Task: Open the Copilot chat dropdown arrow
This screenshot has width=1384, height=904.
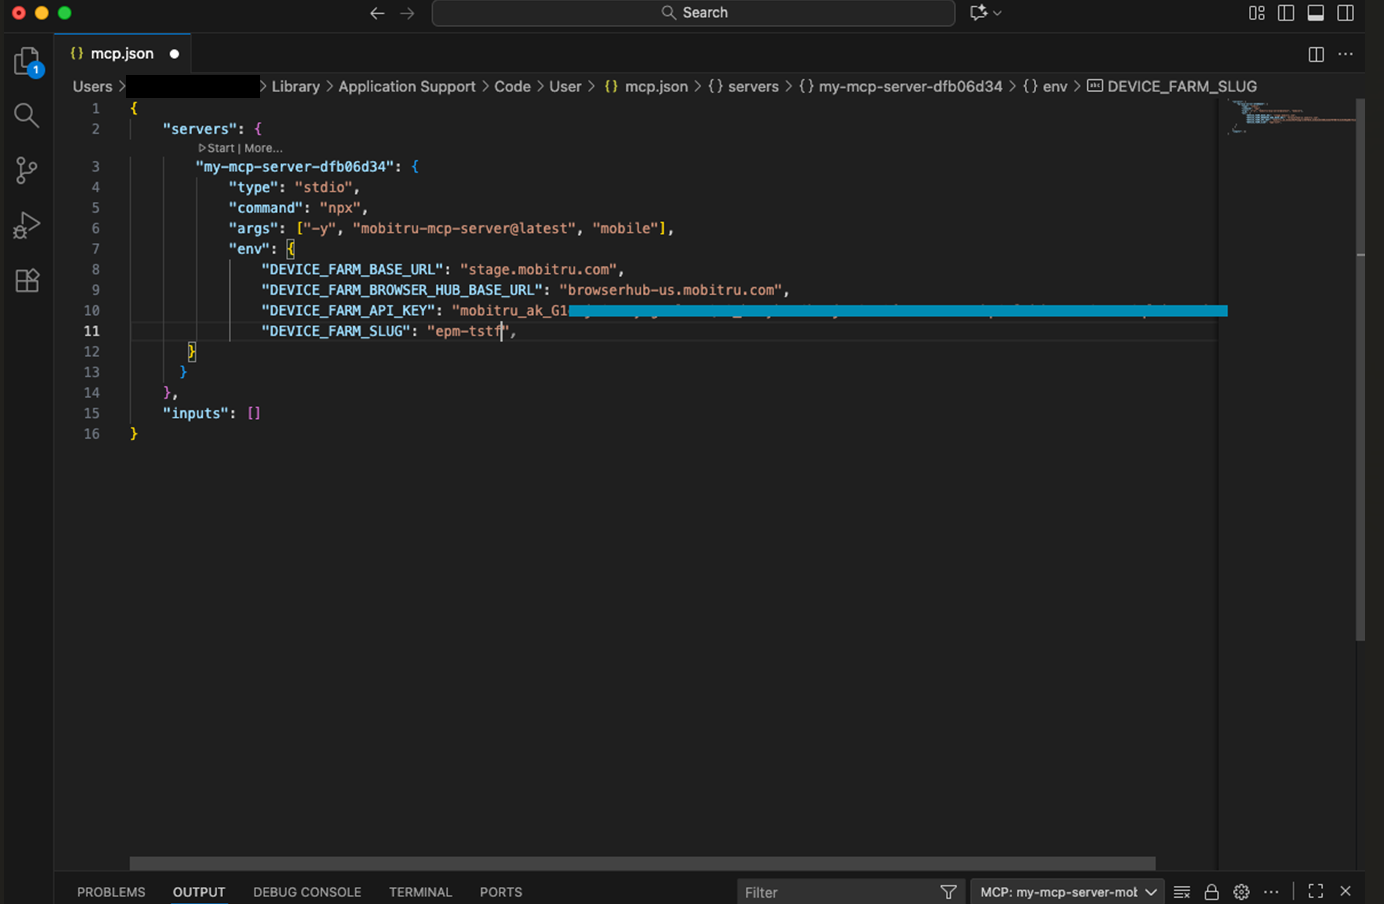Action: [x=997, y=13]
